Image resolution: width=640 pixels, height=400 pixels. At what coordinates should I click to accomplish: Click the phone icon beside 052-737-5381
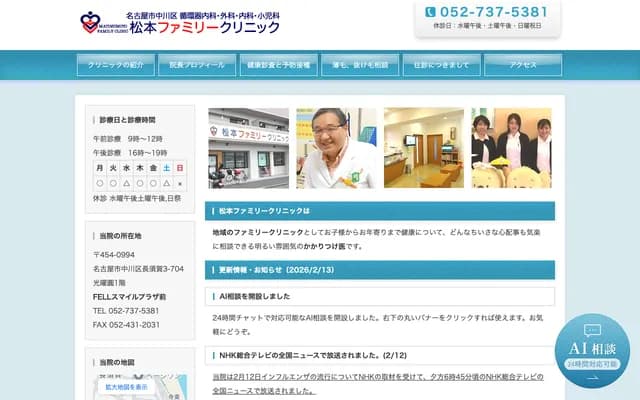point(430,12)
